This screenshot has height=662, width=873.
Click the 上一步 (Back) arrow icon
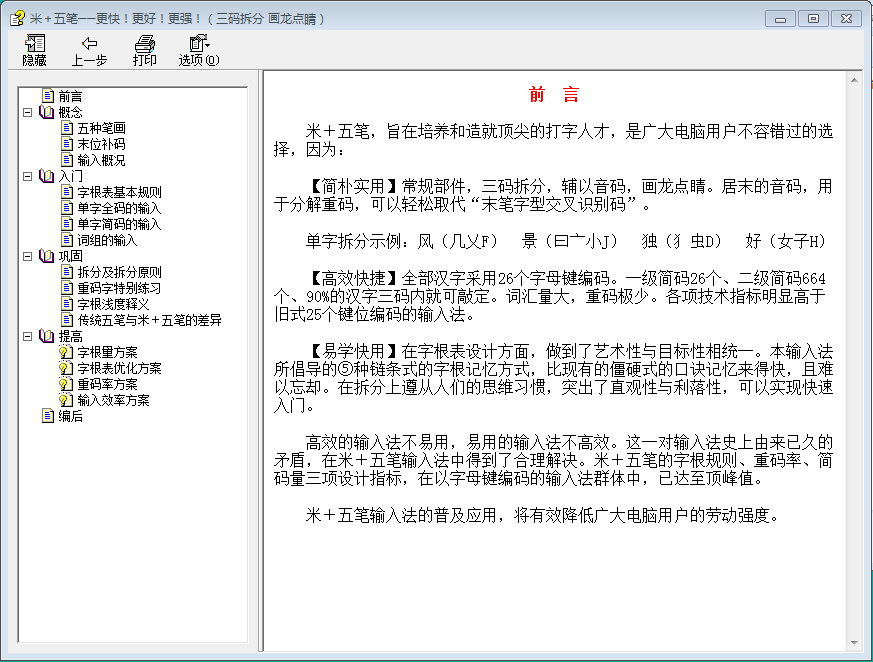pos(89,44)
